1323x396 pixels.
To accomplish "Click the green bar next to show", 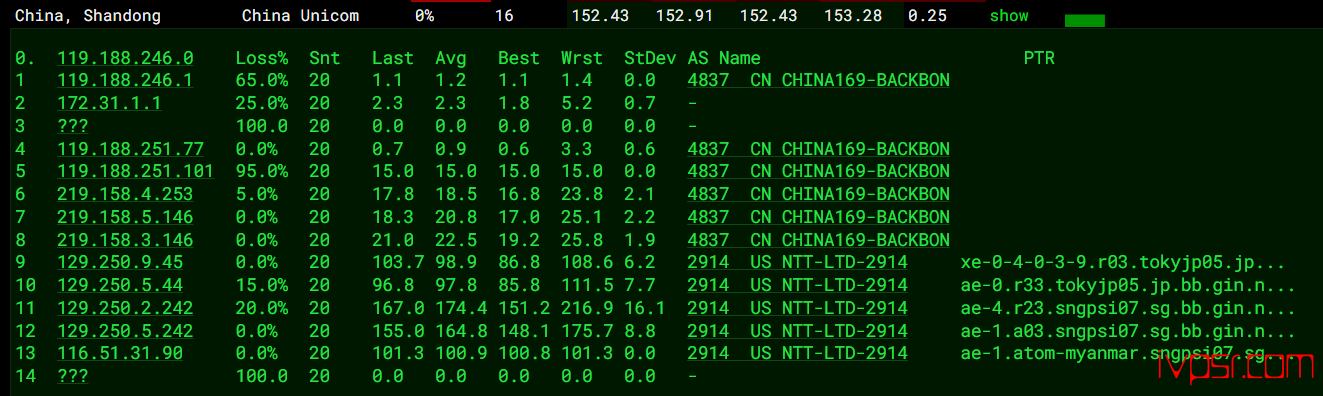I will click(x=1085, y=21).
